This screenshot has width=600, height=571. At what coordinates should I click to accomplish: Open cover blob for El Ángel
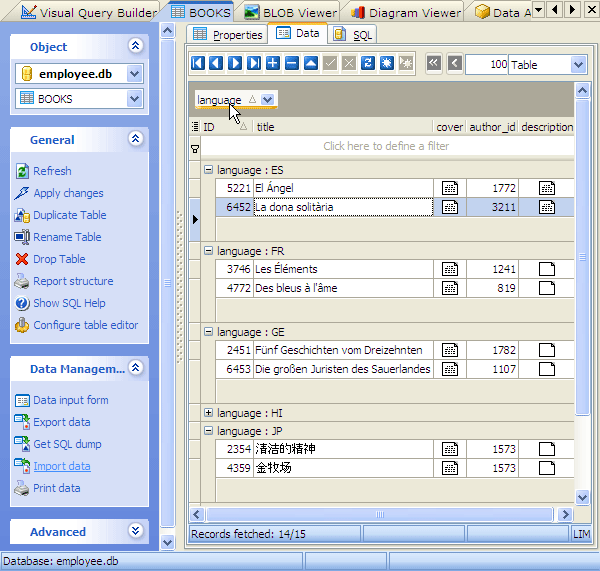(450, 188)
